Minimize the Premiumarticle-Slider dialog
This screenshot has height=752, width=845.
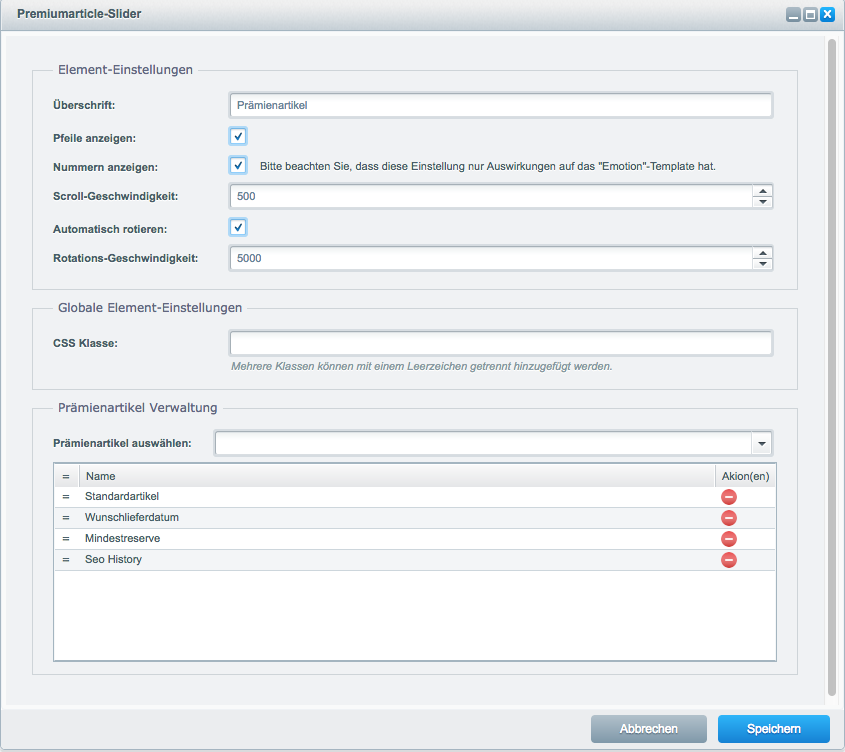tap(793, 15)
